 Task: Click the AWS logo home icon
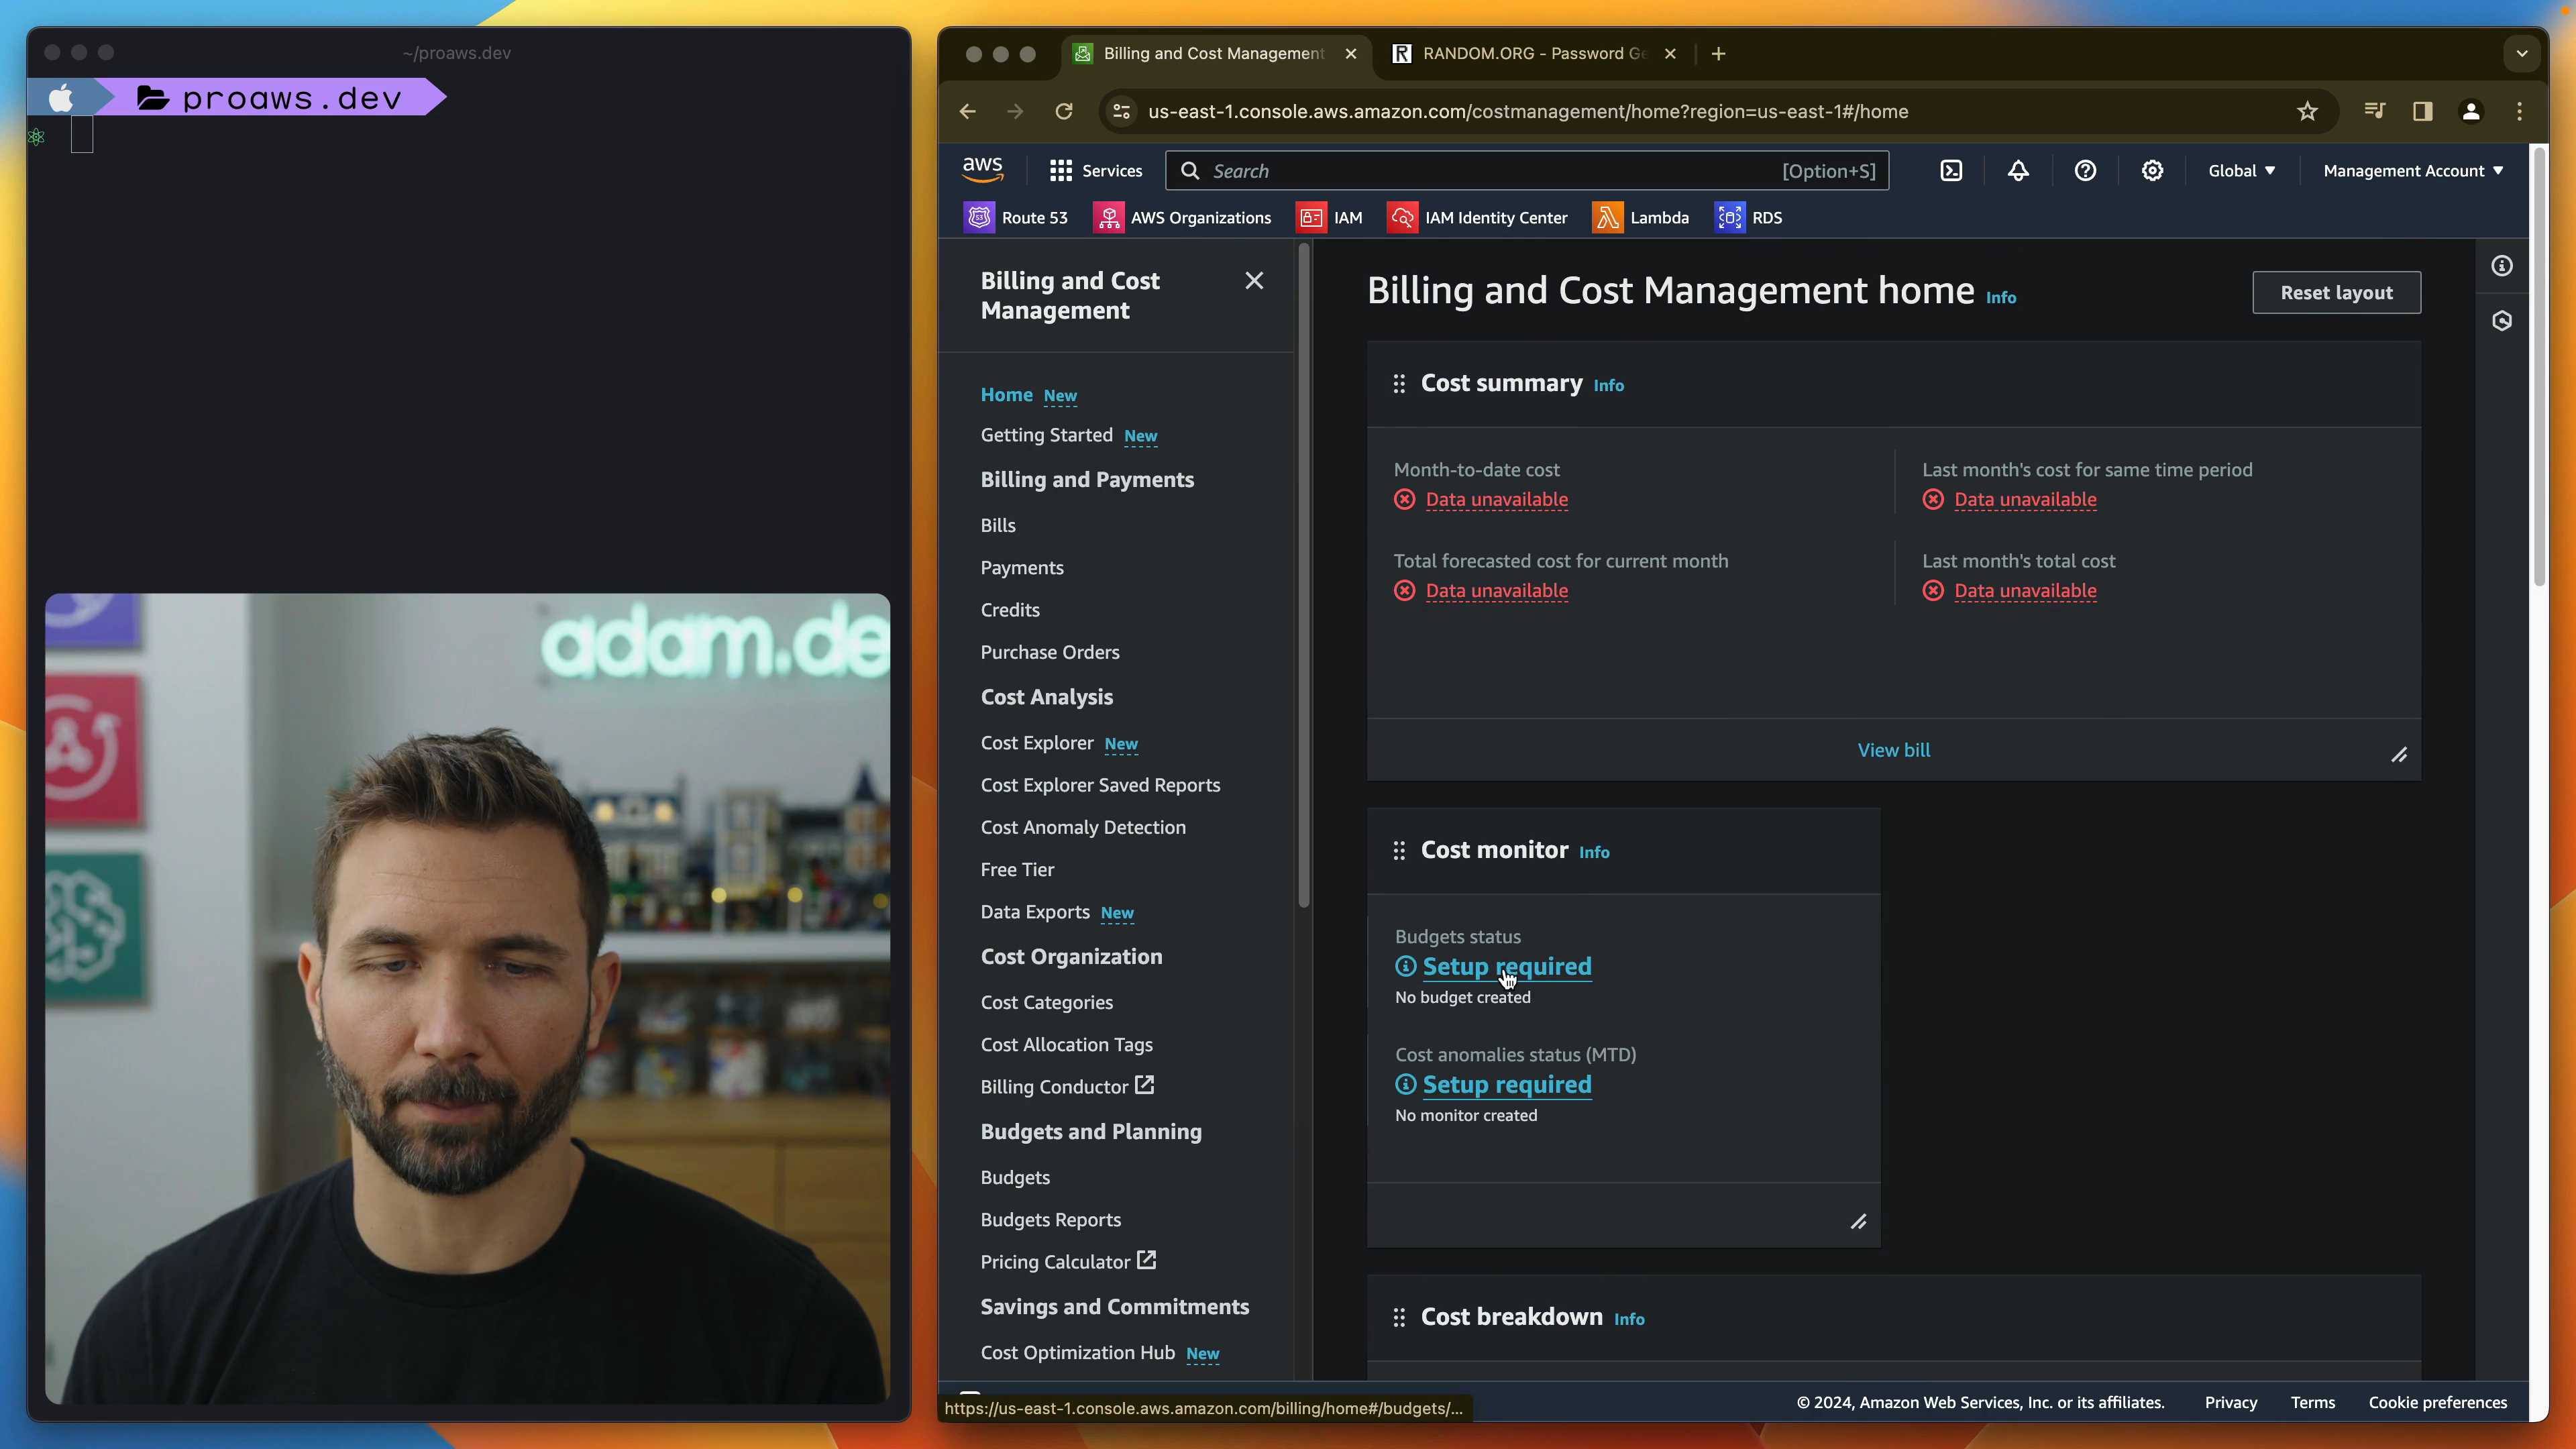click(982, 170)
